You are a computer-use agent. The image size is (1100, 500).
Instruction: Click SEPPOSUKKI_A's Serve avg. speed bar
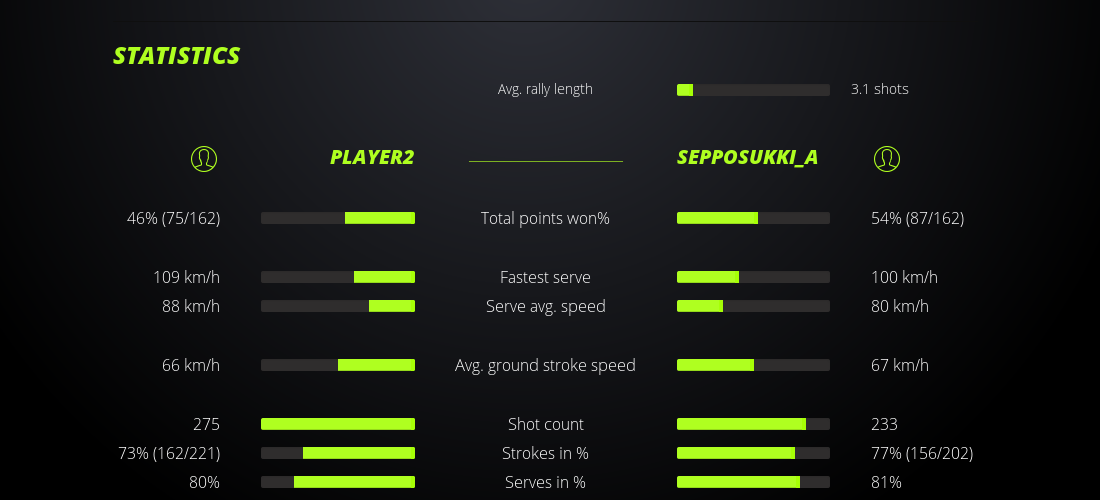pyautogui.click(x=753, y=306)
